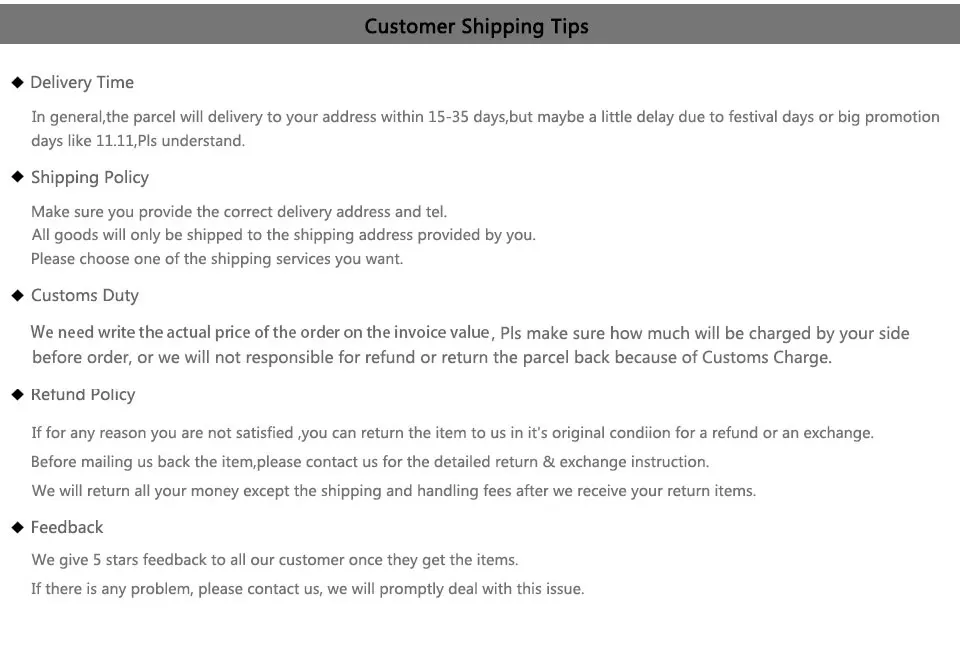This screenshot has height=651, width=960.
Task: Click the promptly deal with this issue line
Action: click(x=308, y=589)
